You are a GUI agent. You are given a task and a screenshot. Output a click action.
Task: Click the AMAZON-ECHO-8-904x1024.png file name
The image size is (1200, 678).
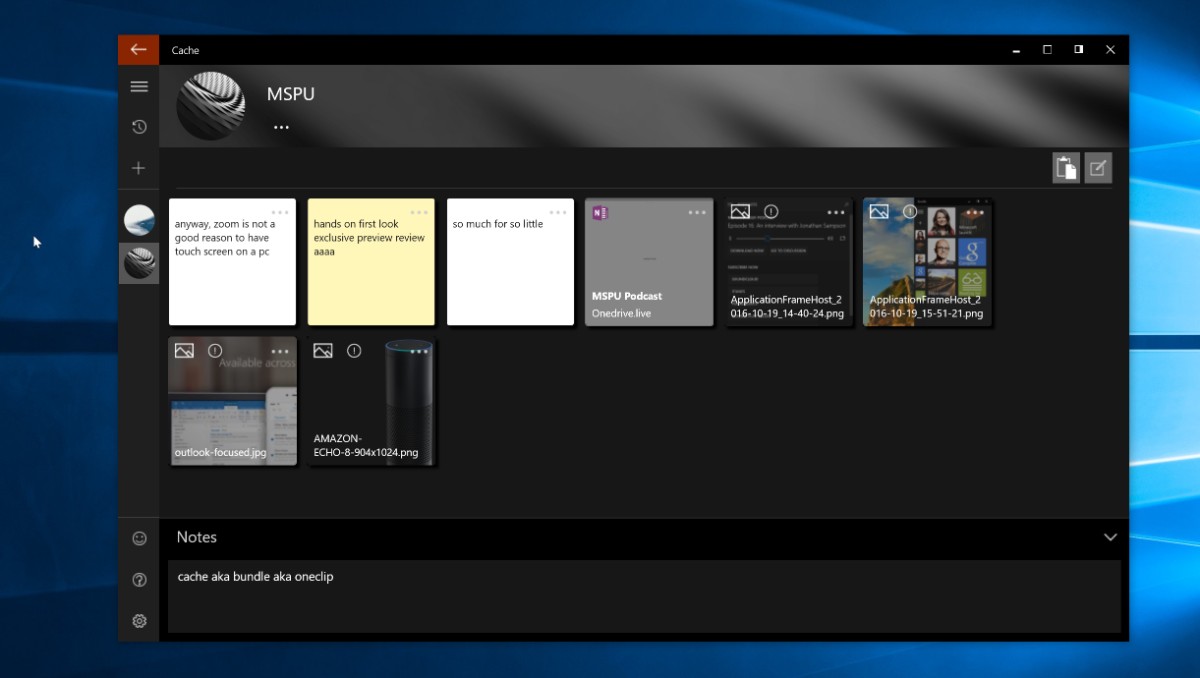[x=366, y=445]
